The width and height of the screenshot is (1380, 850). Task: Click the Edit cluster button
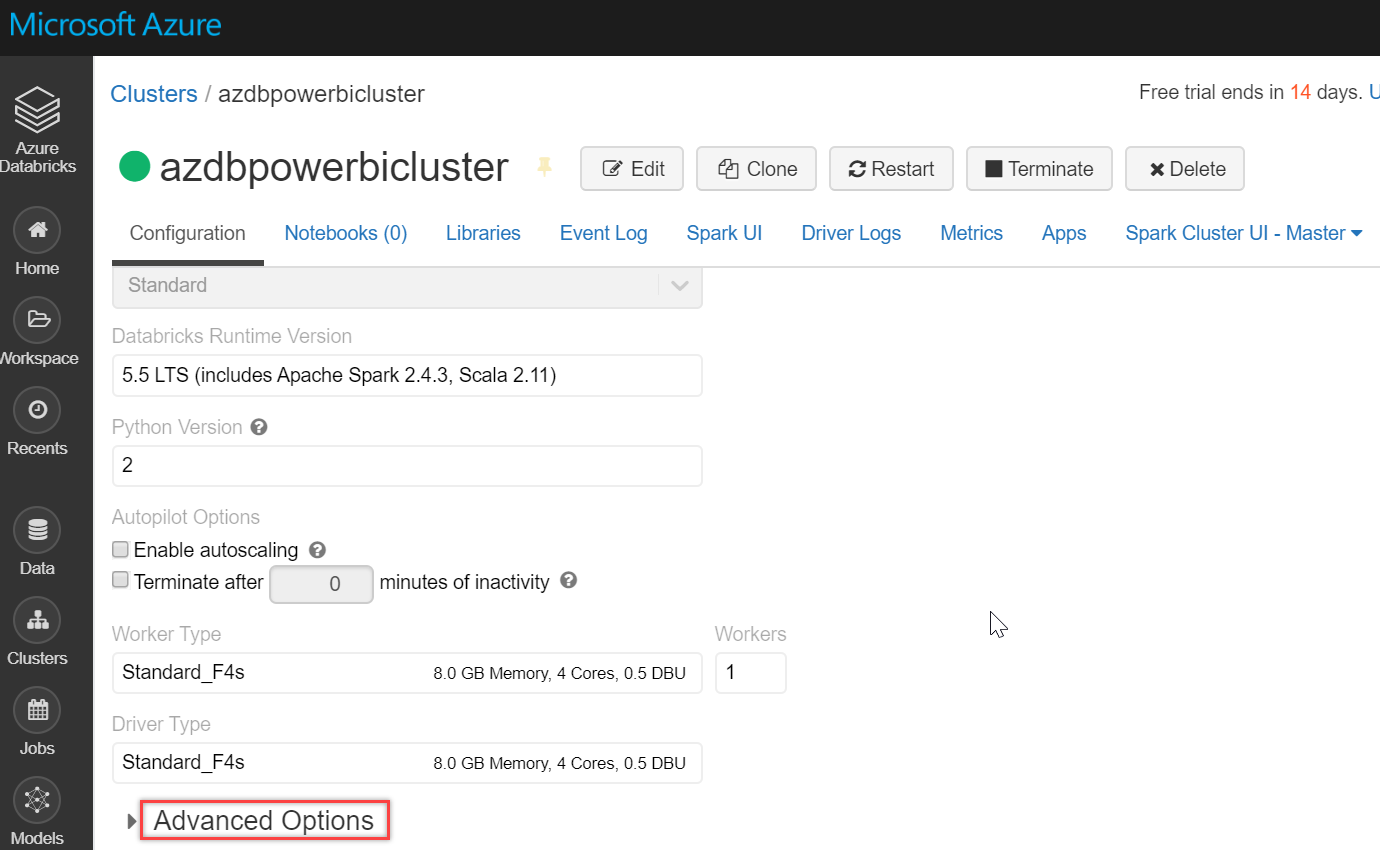point(632,169)
